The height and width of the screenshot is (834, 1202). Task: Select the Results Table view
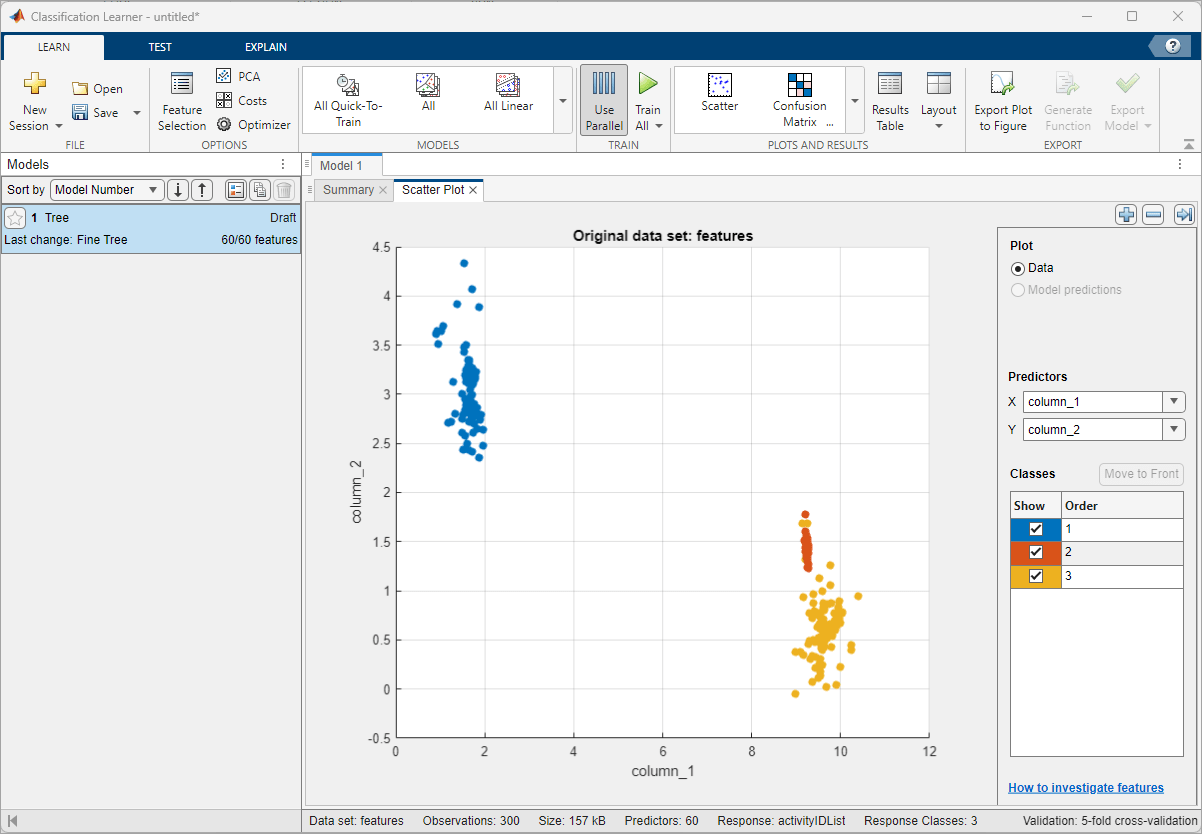889,99
